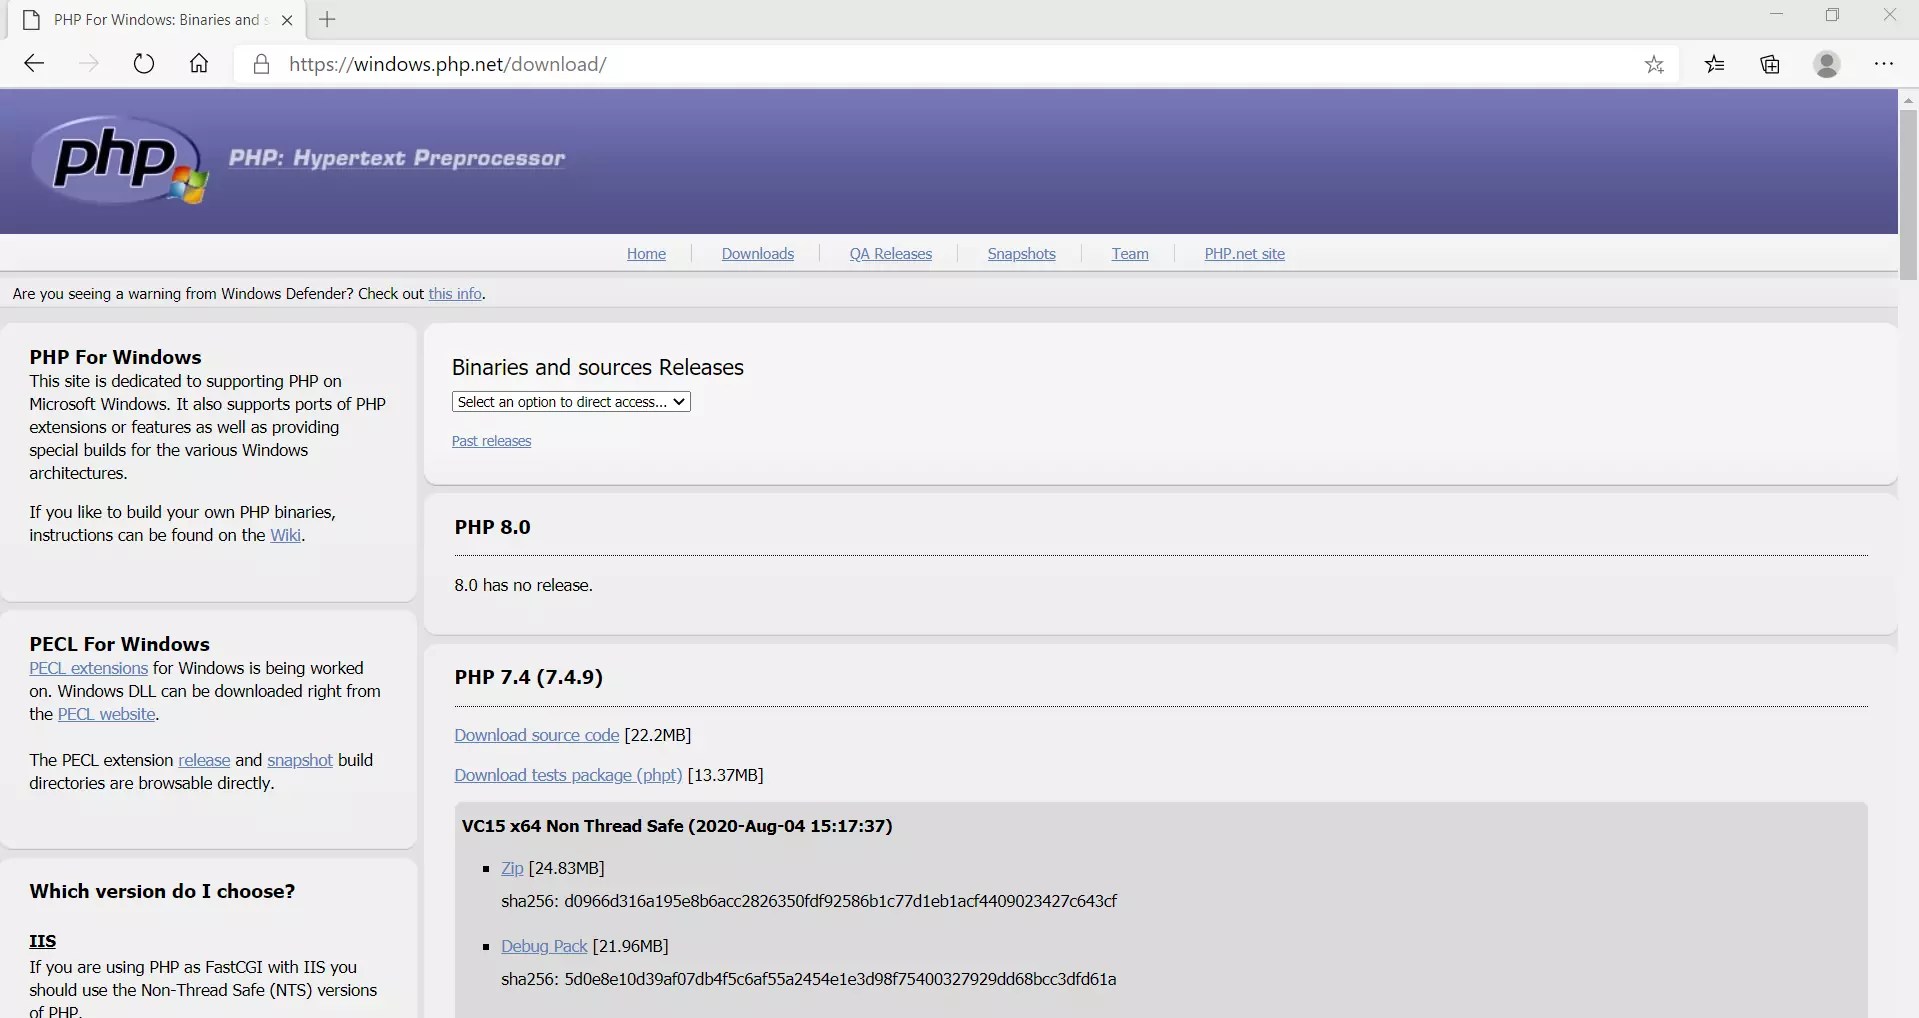Image resolution: width=1919 pixels, height=1018 pixels.
Task: Open a new tab with the plus icon
Action: (327, 19)
